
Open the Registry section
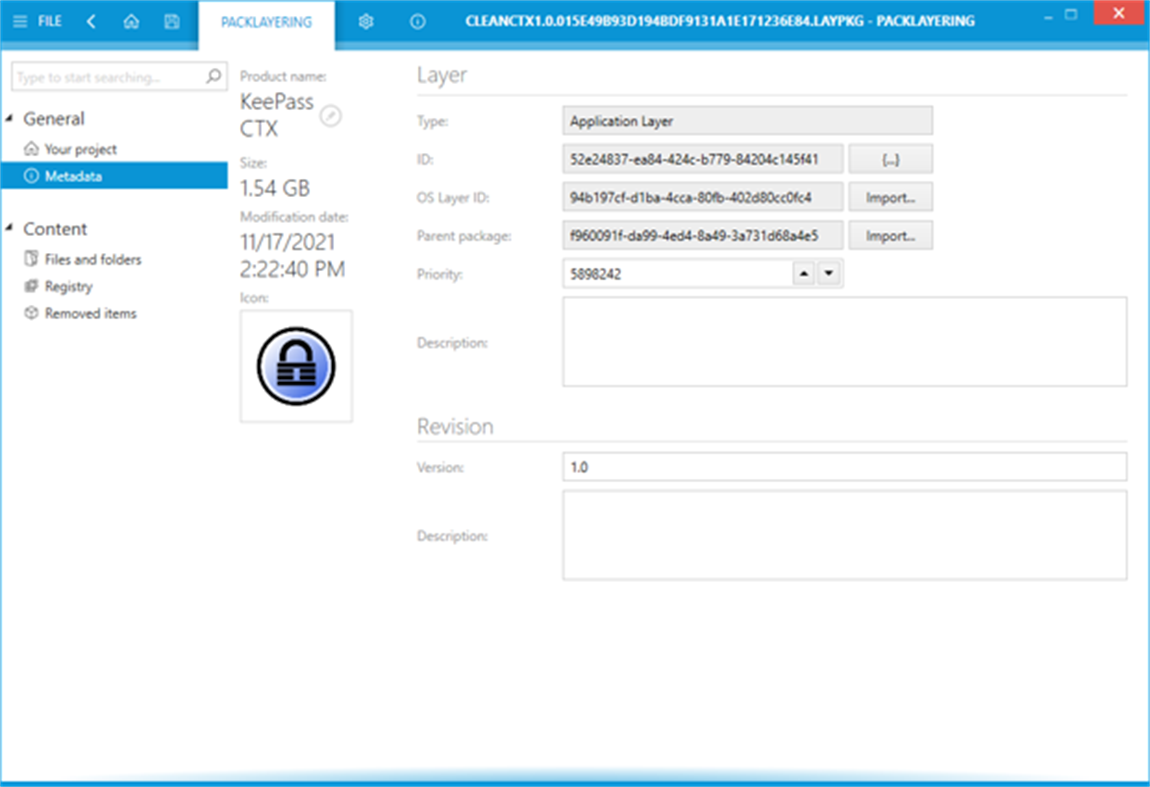click(x=68, y=286)
